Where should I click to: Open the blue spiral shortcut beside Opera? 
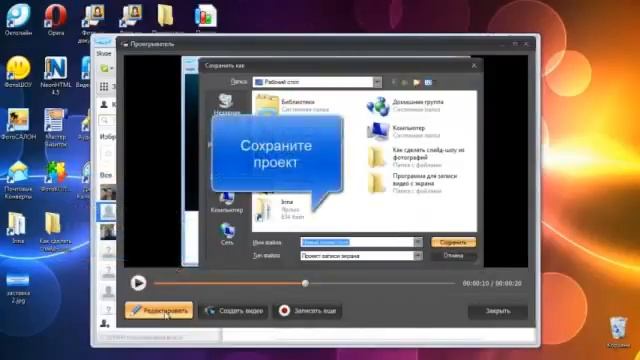coord(18,20)
